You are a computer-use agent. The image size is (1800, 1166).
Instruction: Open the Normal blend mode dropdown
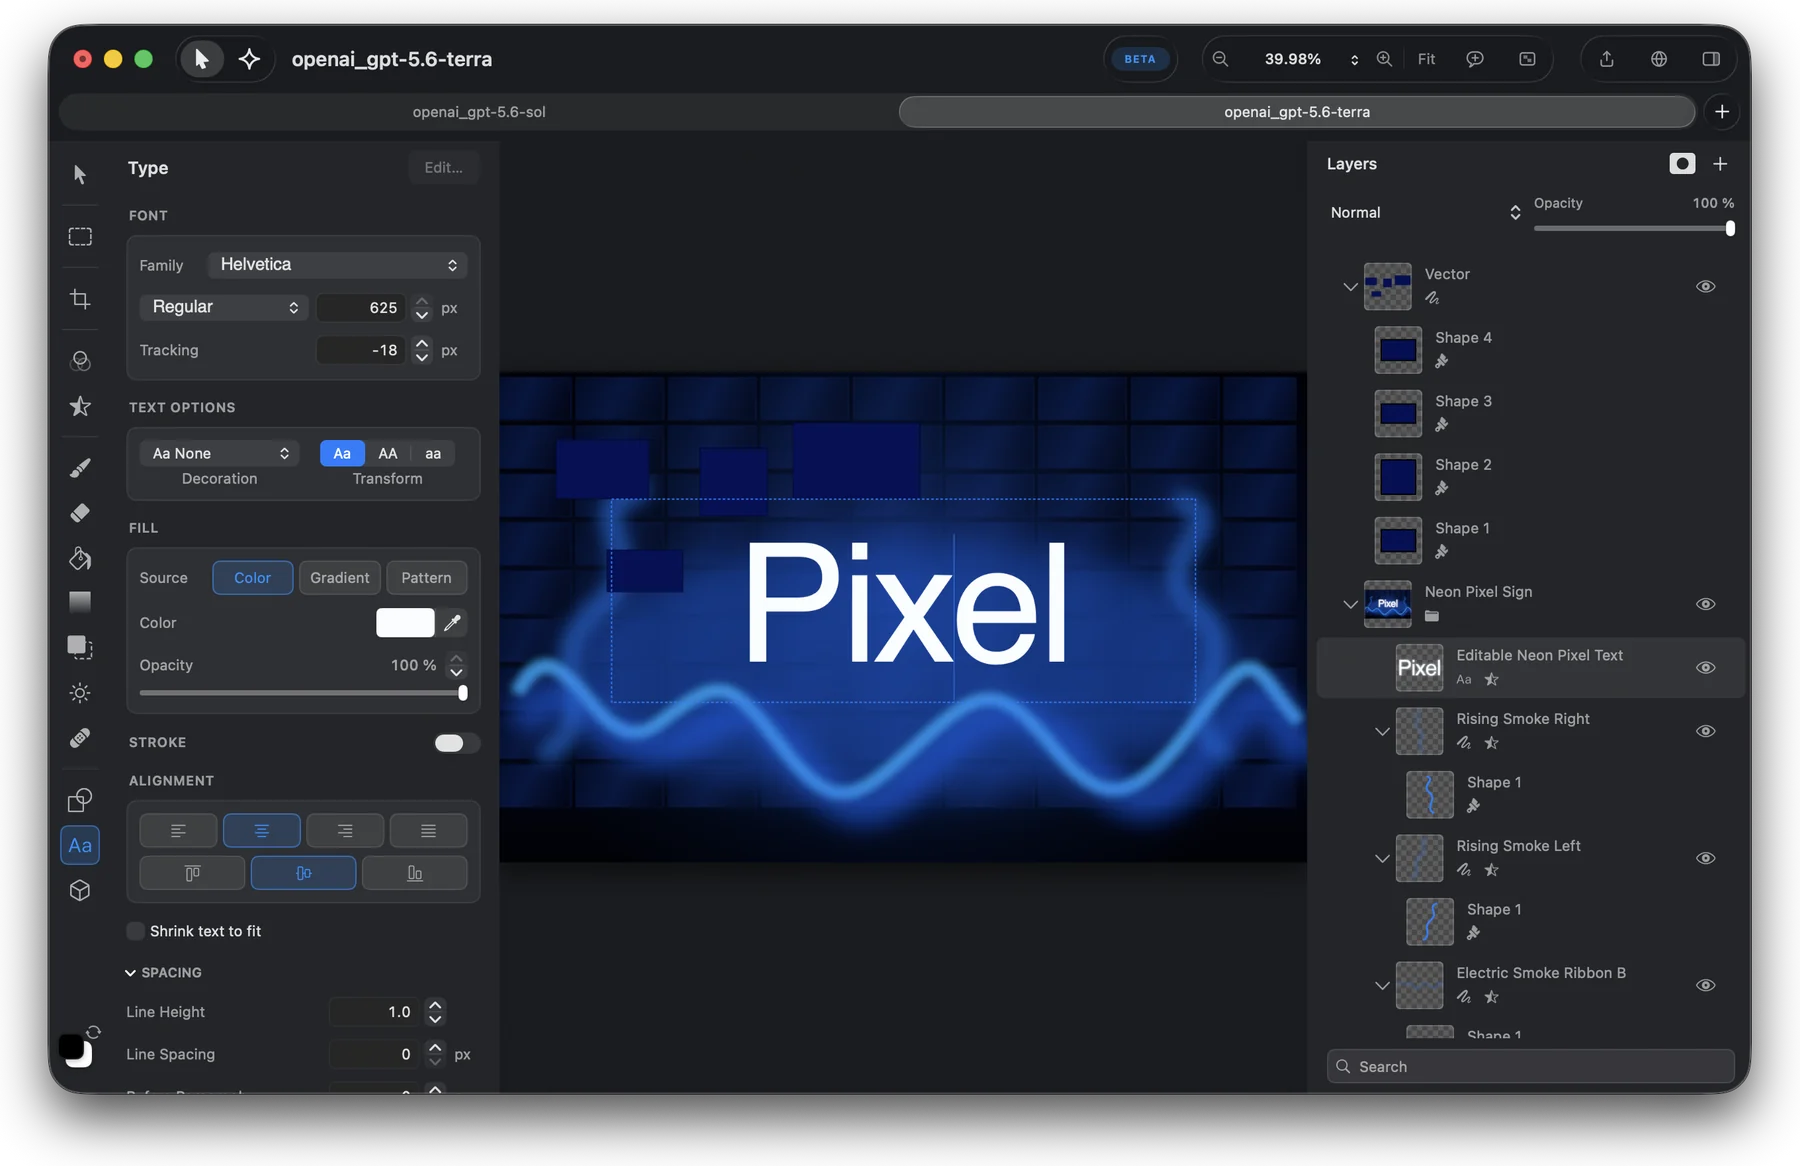(1425, 212)
